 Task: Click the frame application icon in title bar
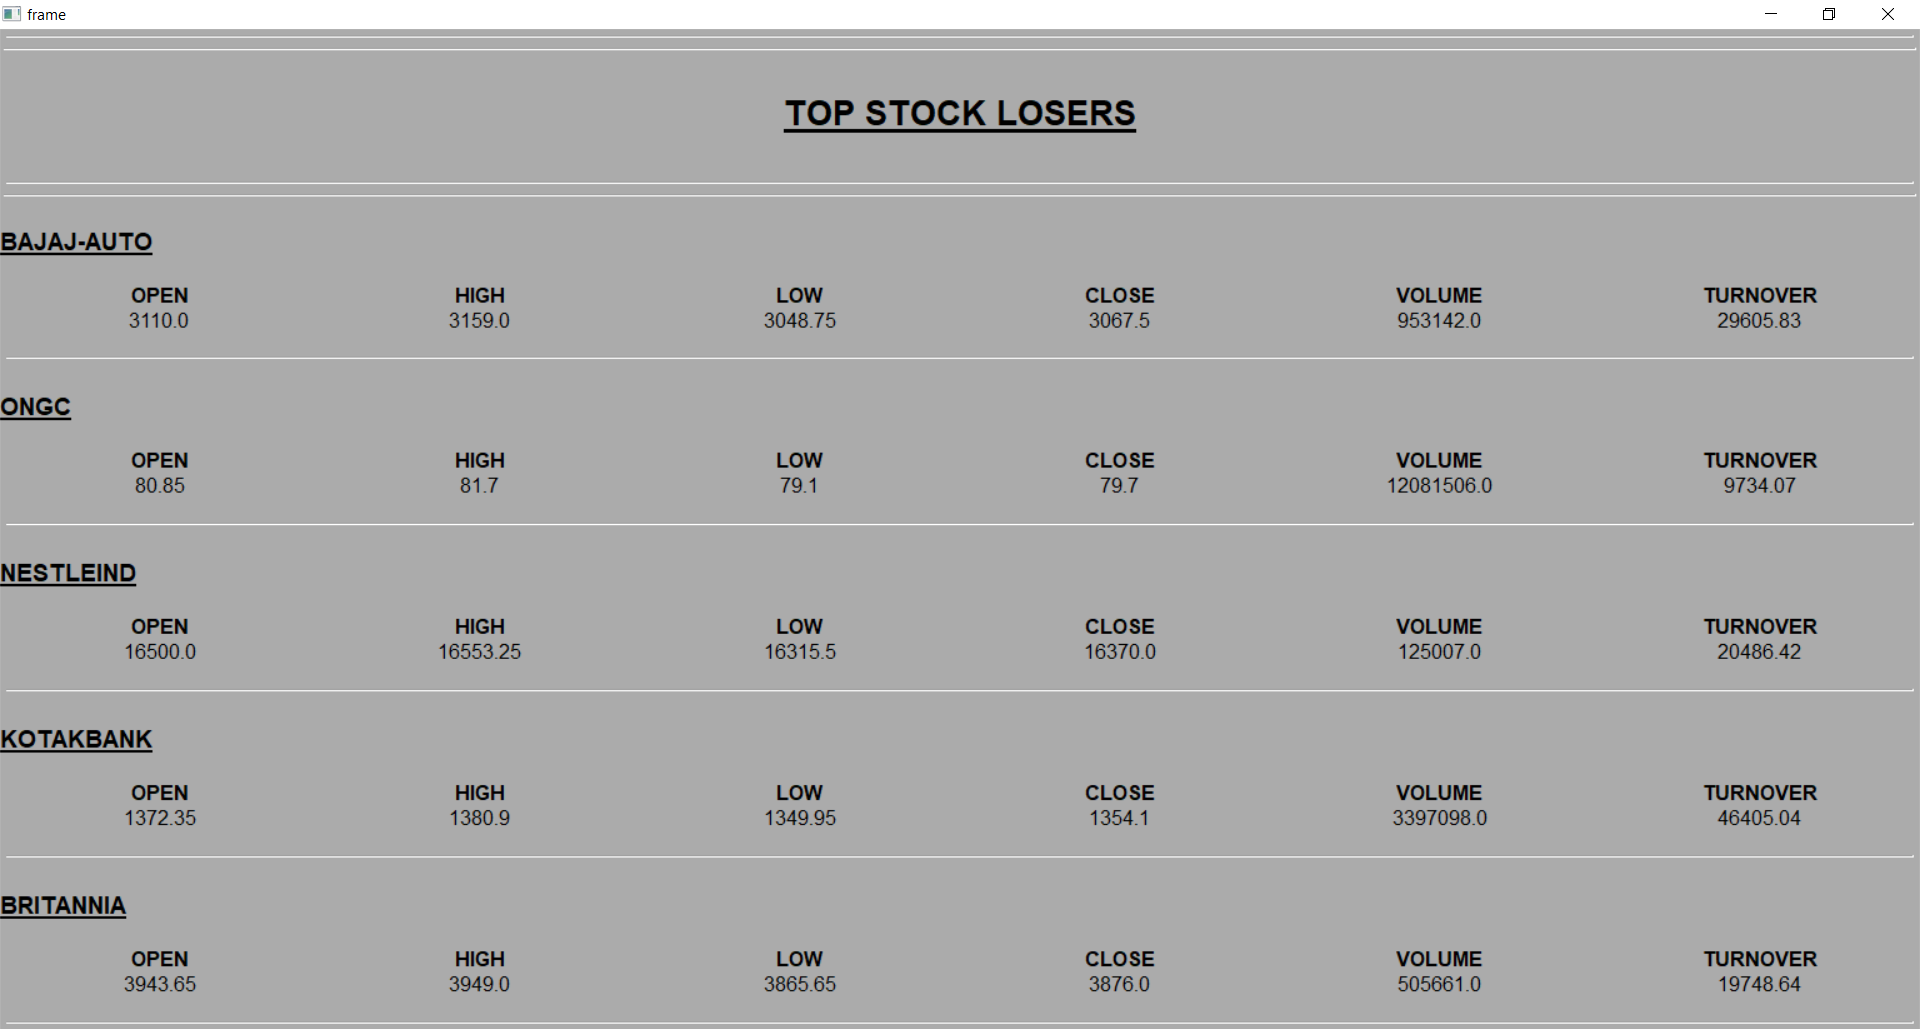[x=12, y=14]
